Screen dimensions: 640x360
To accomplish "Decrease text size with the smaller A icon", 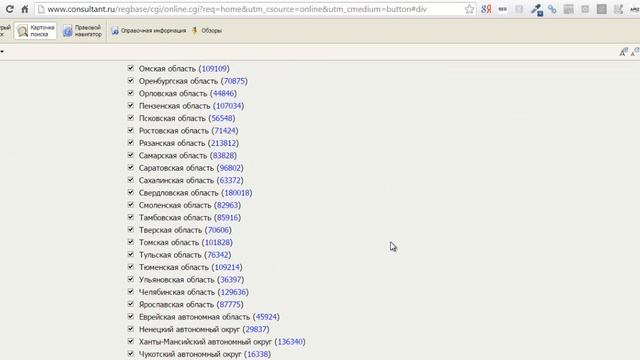I will [636, 52].
